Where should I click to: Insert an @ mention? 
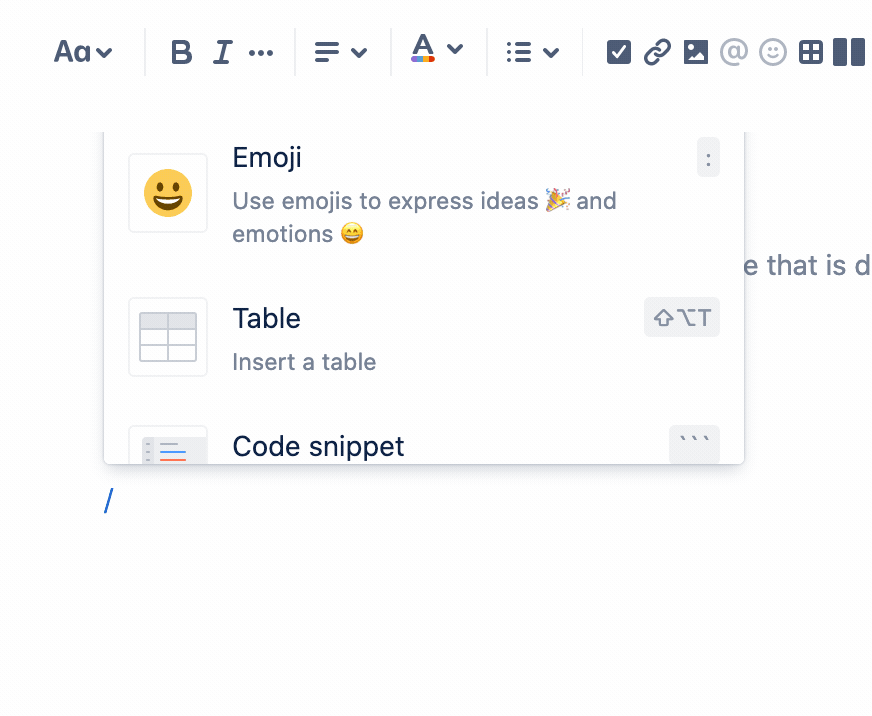coord(734,52)
